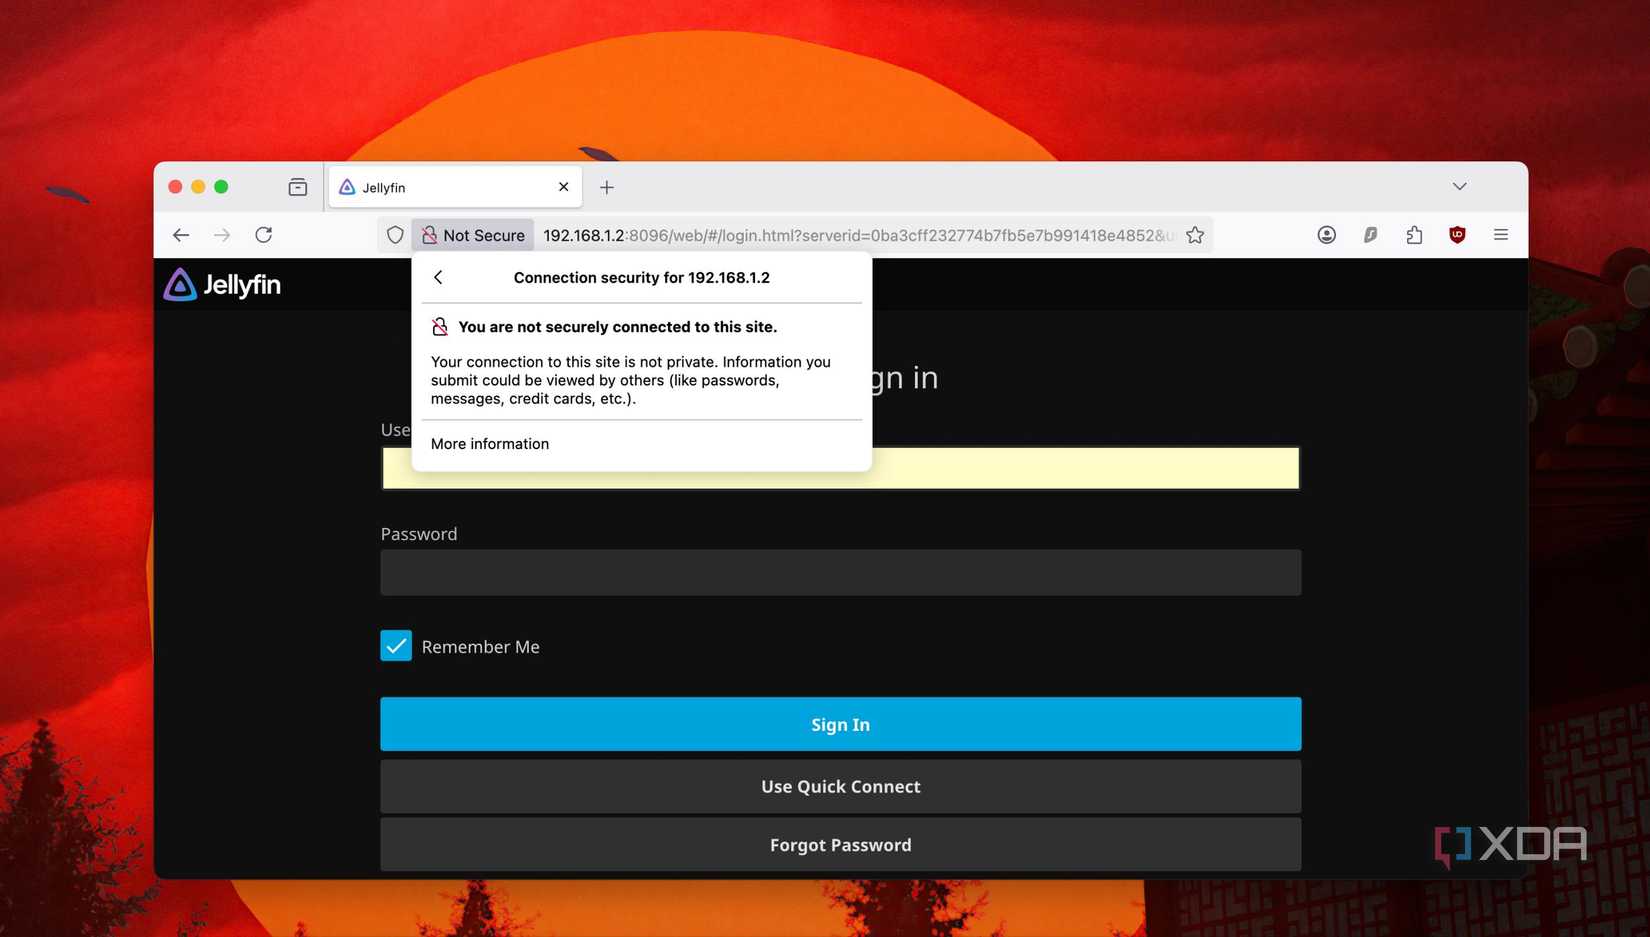
Task: Open the More information link
Action: pos(489,443)
